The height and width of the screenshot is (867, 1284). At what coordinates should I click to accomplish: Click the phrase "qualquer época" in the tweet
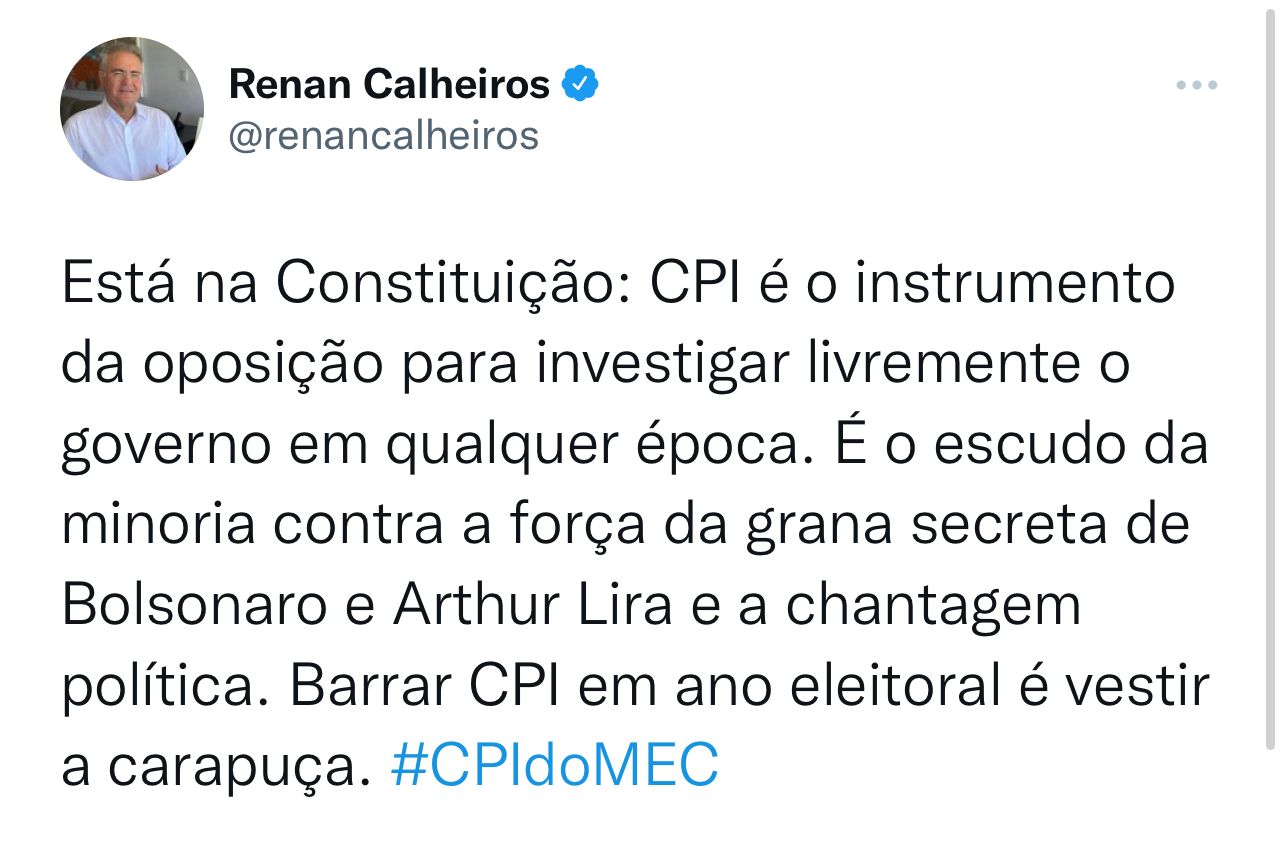593,447
